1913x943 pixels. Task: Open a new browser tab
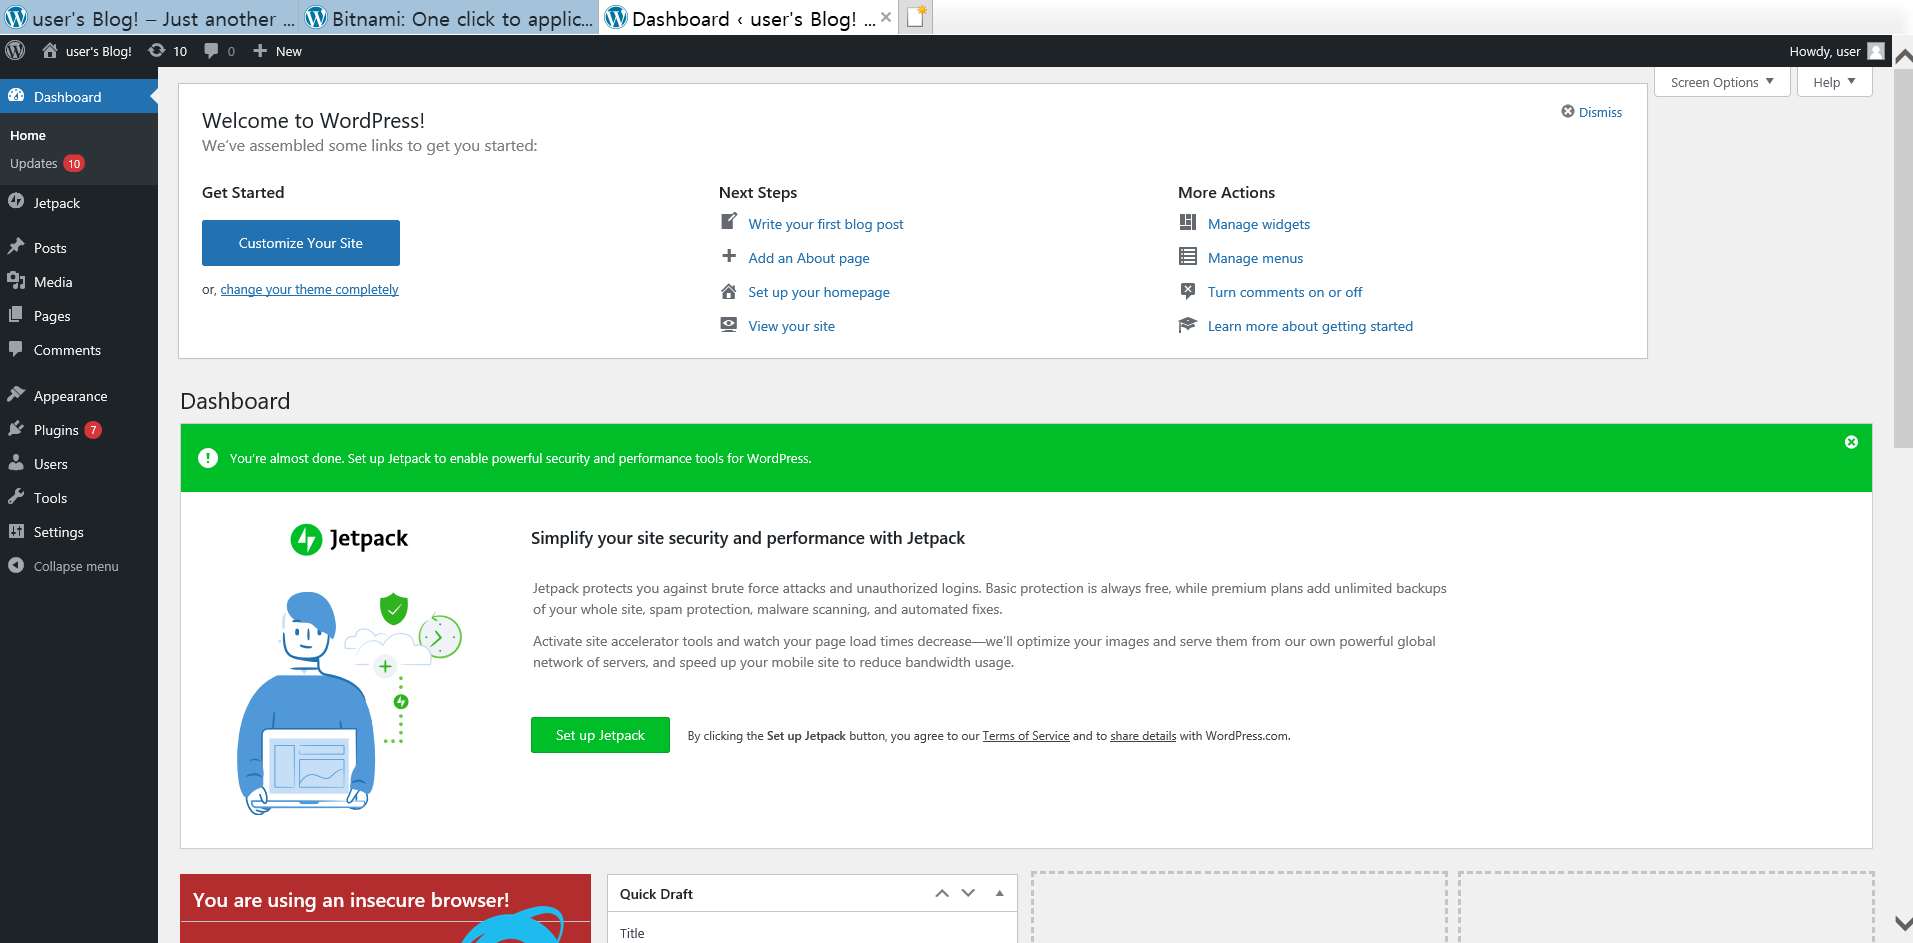[x=917, y=16]
